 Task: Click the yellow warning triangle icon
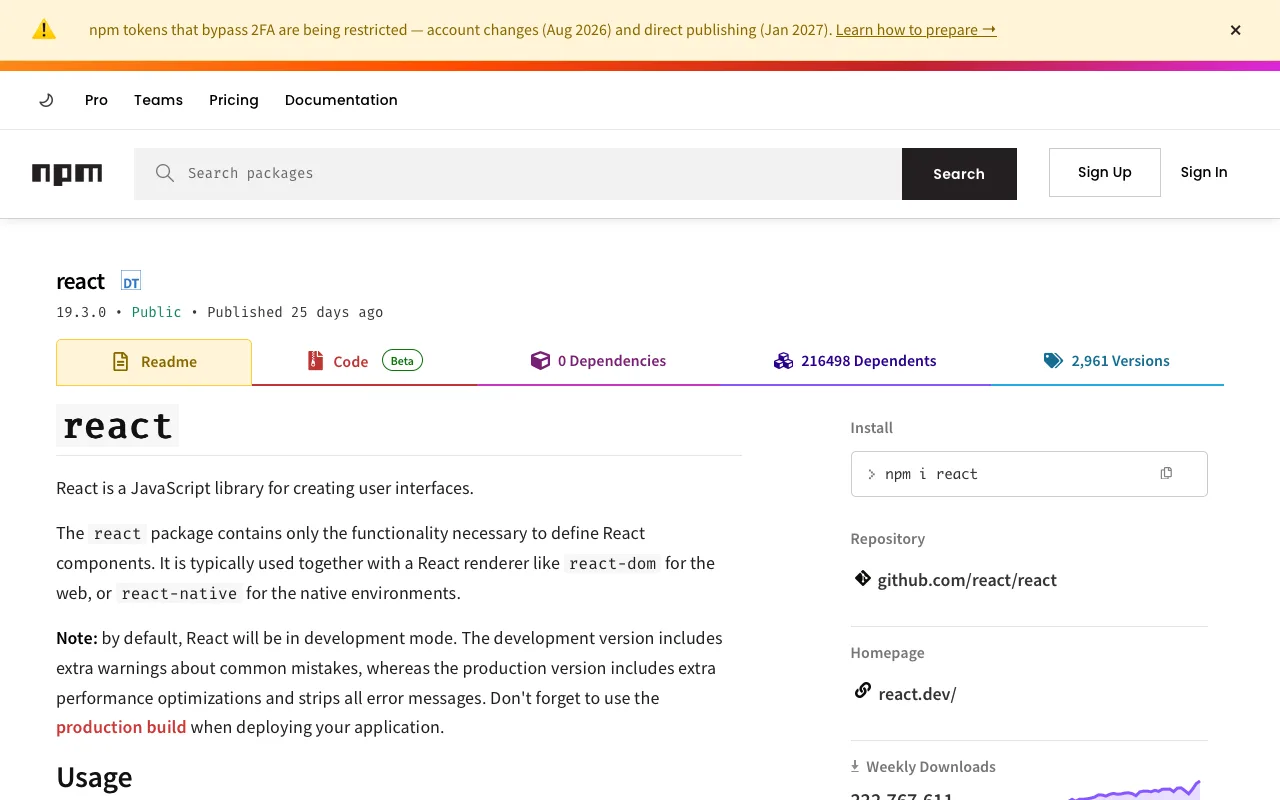pos(44,30)
